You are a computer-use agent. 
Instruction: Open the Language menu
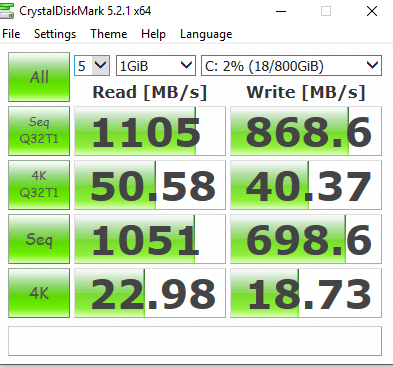[206, 34]
